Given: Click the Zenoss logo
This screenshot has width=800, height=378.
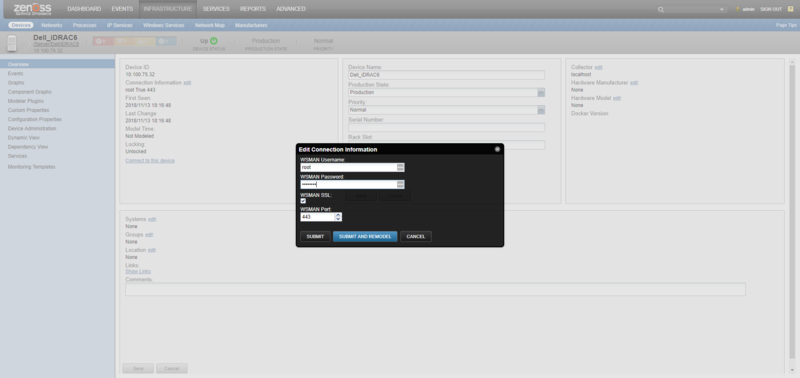Looking at the screenshot, I should click(33, 9).
